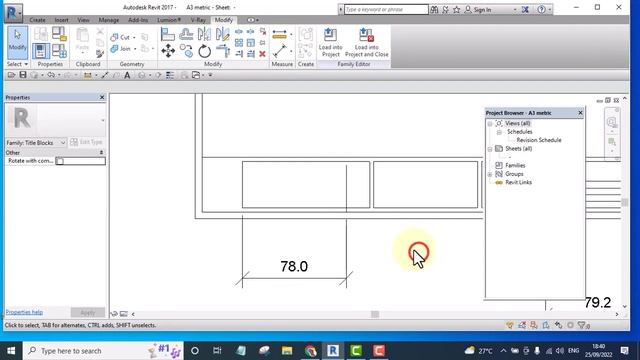Open File Explorer from the taskbar
Image resolution: width=640 pixels, height=360 pixels.
(x=287, y=351)
